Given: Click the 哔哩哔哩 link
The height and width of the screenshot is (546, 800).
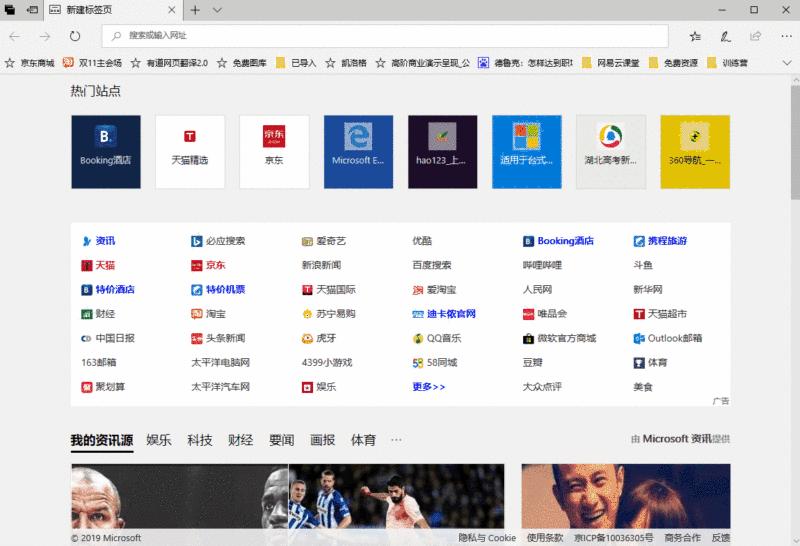Looking at the screenshot, I should coord(542,265).
